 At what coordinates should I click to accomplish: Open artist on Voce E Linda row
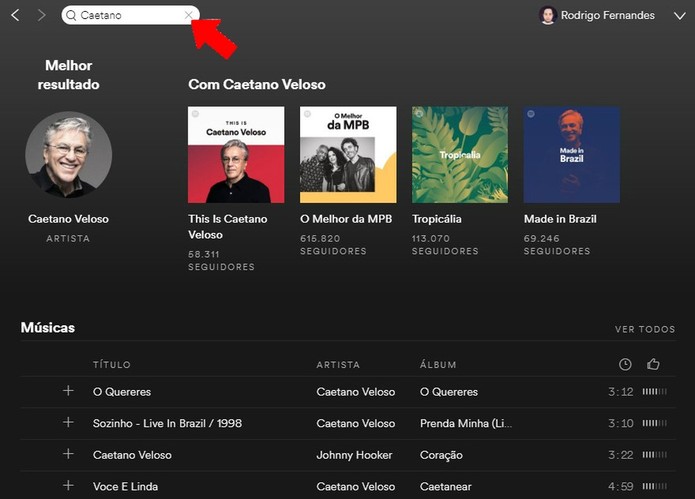click(355, 487)
